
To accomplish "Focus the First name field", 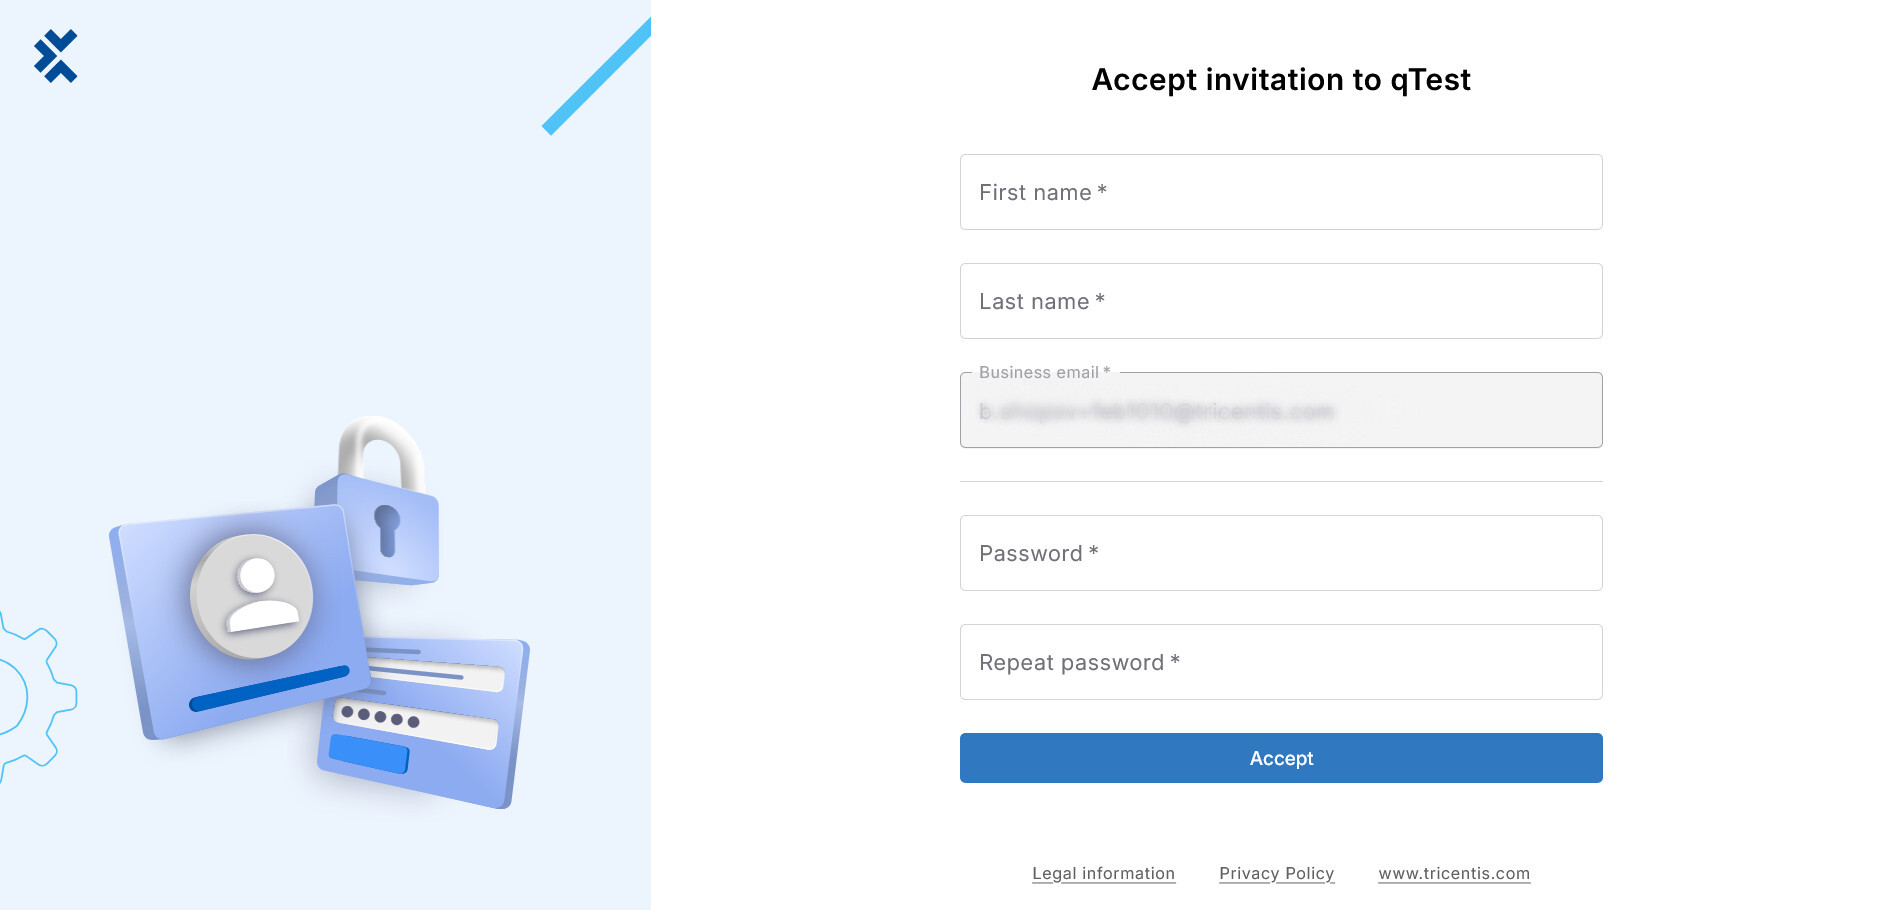I will click(x=1280, y=192).
